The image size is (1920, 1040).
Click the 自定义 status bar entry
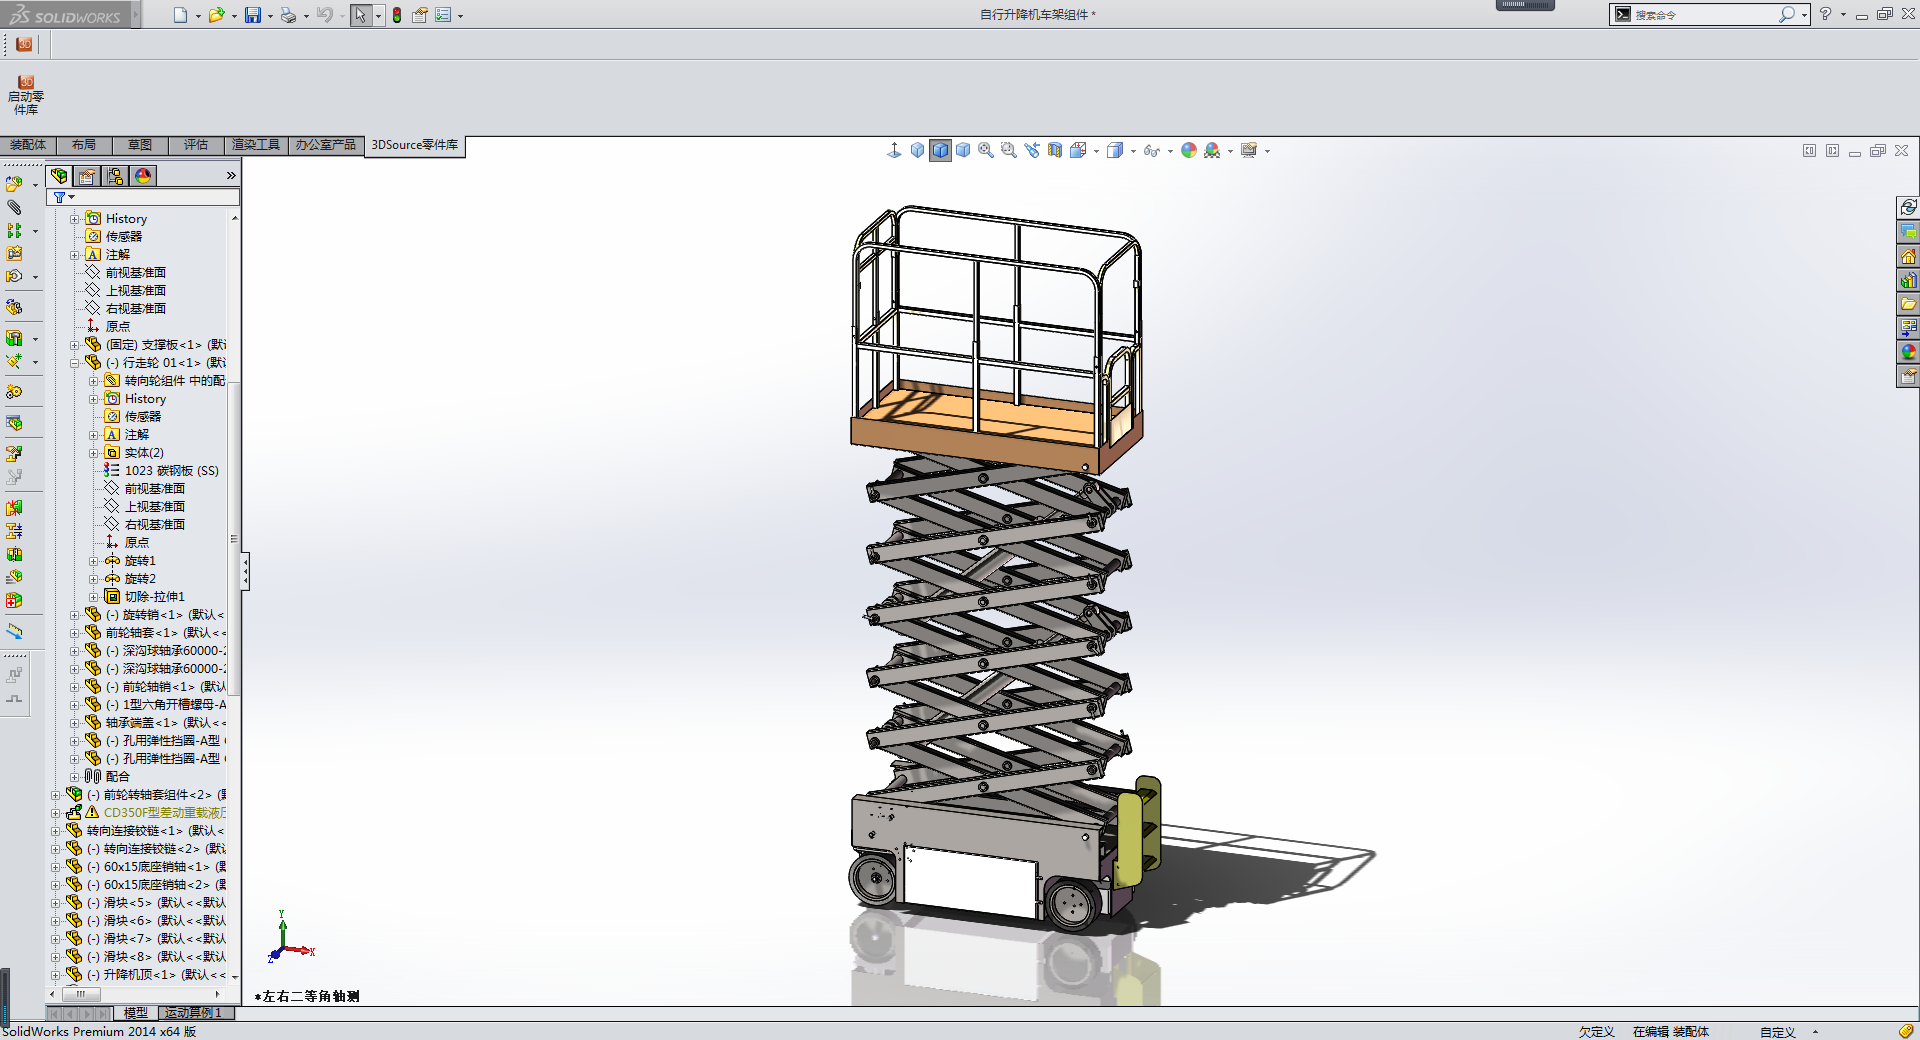1778,1032
